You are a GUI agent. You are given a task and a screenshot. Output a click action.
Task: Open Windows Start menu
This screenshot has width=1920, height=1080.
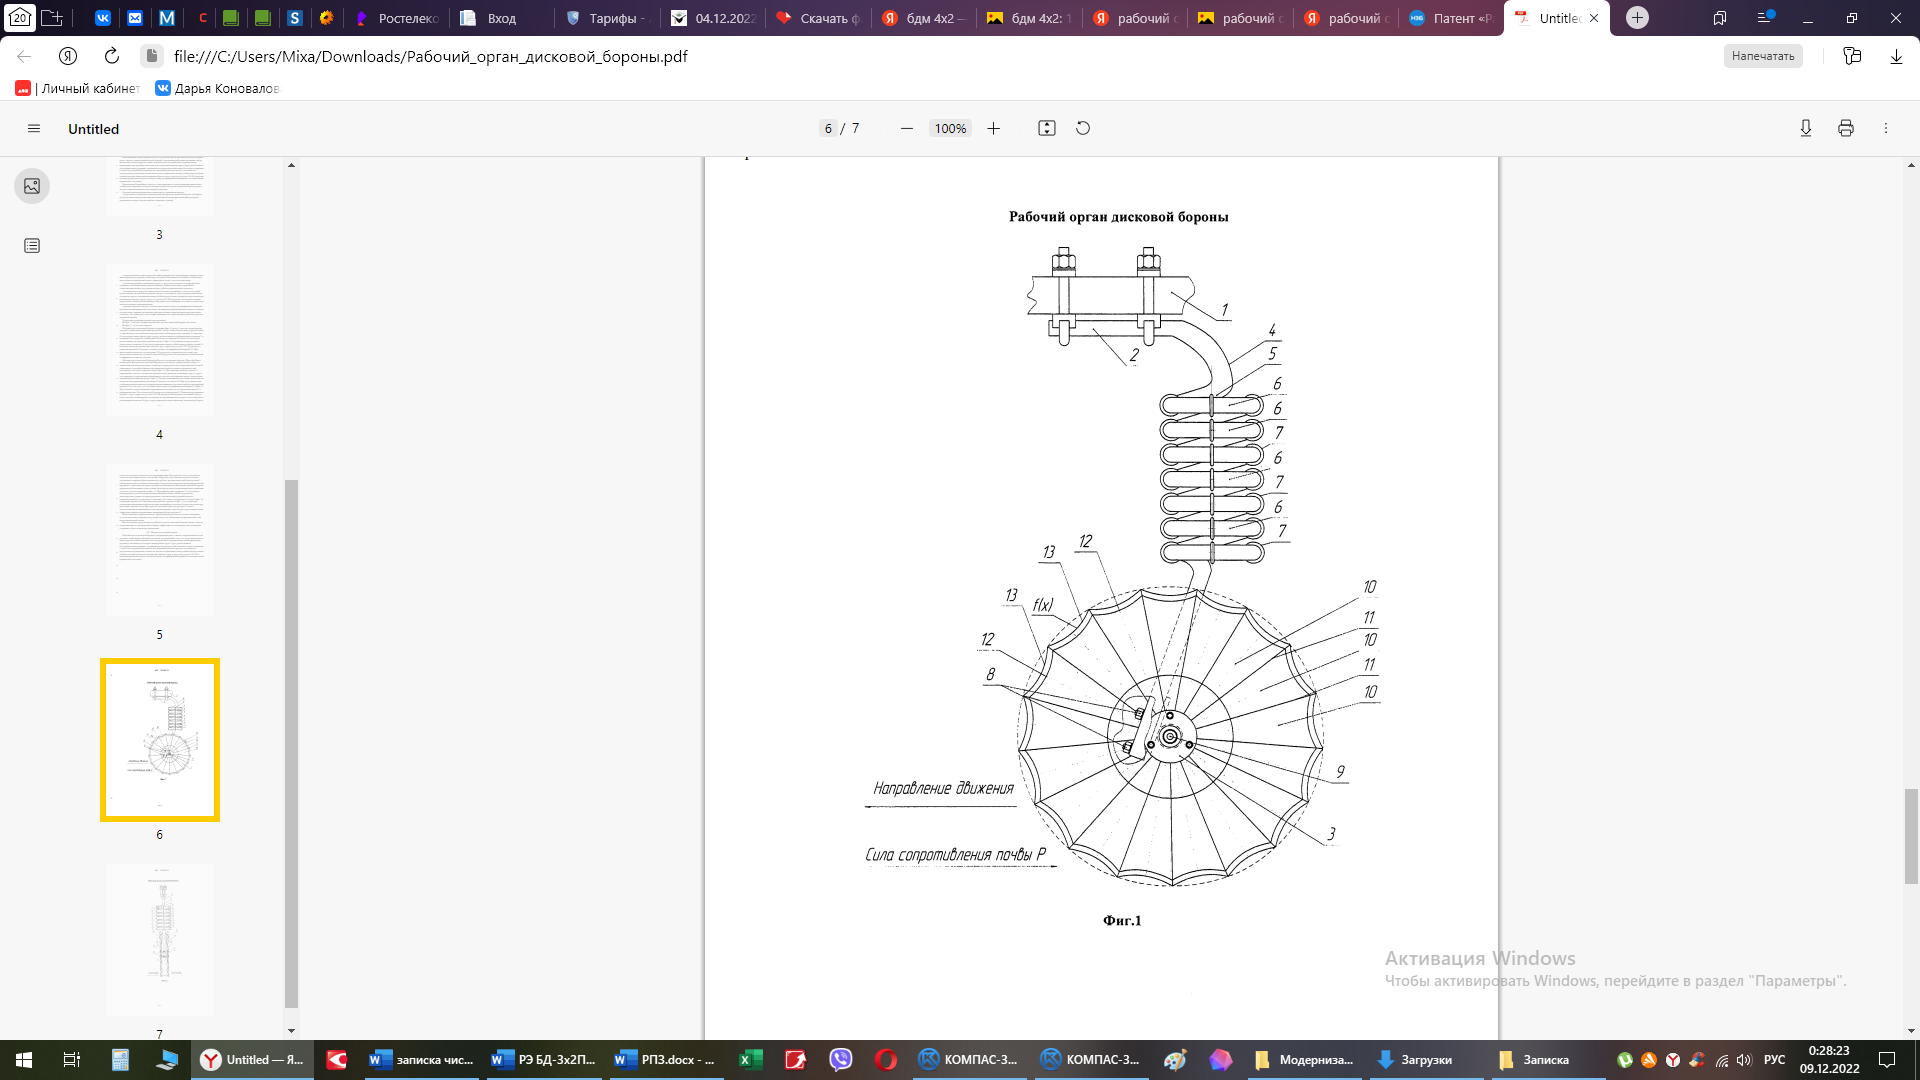pyautogui.click(x=24, y=1060)
